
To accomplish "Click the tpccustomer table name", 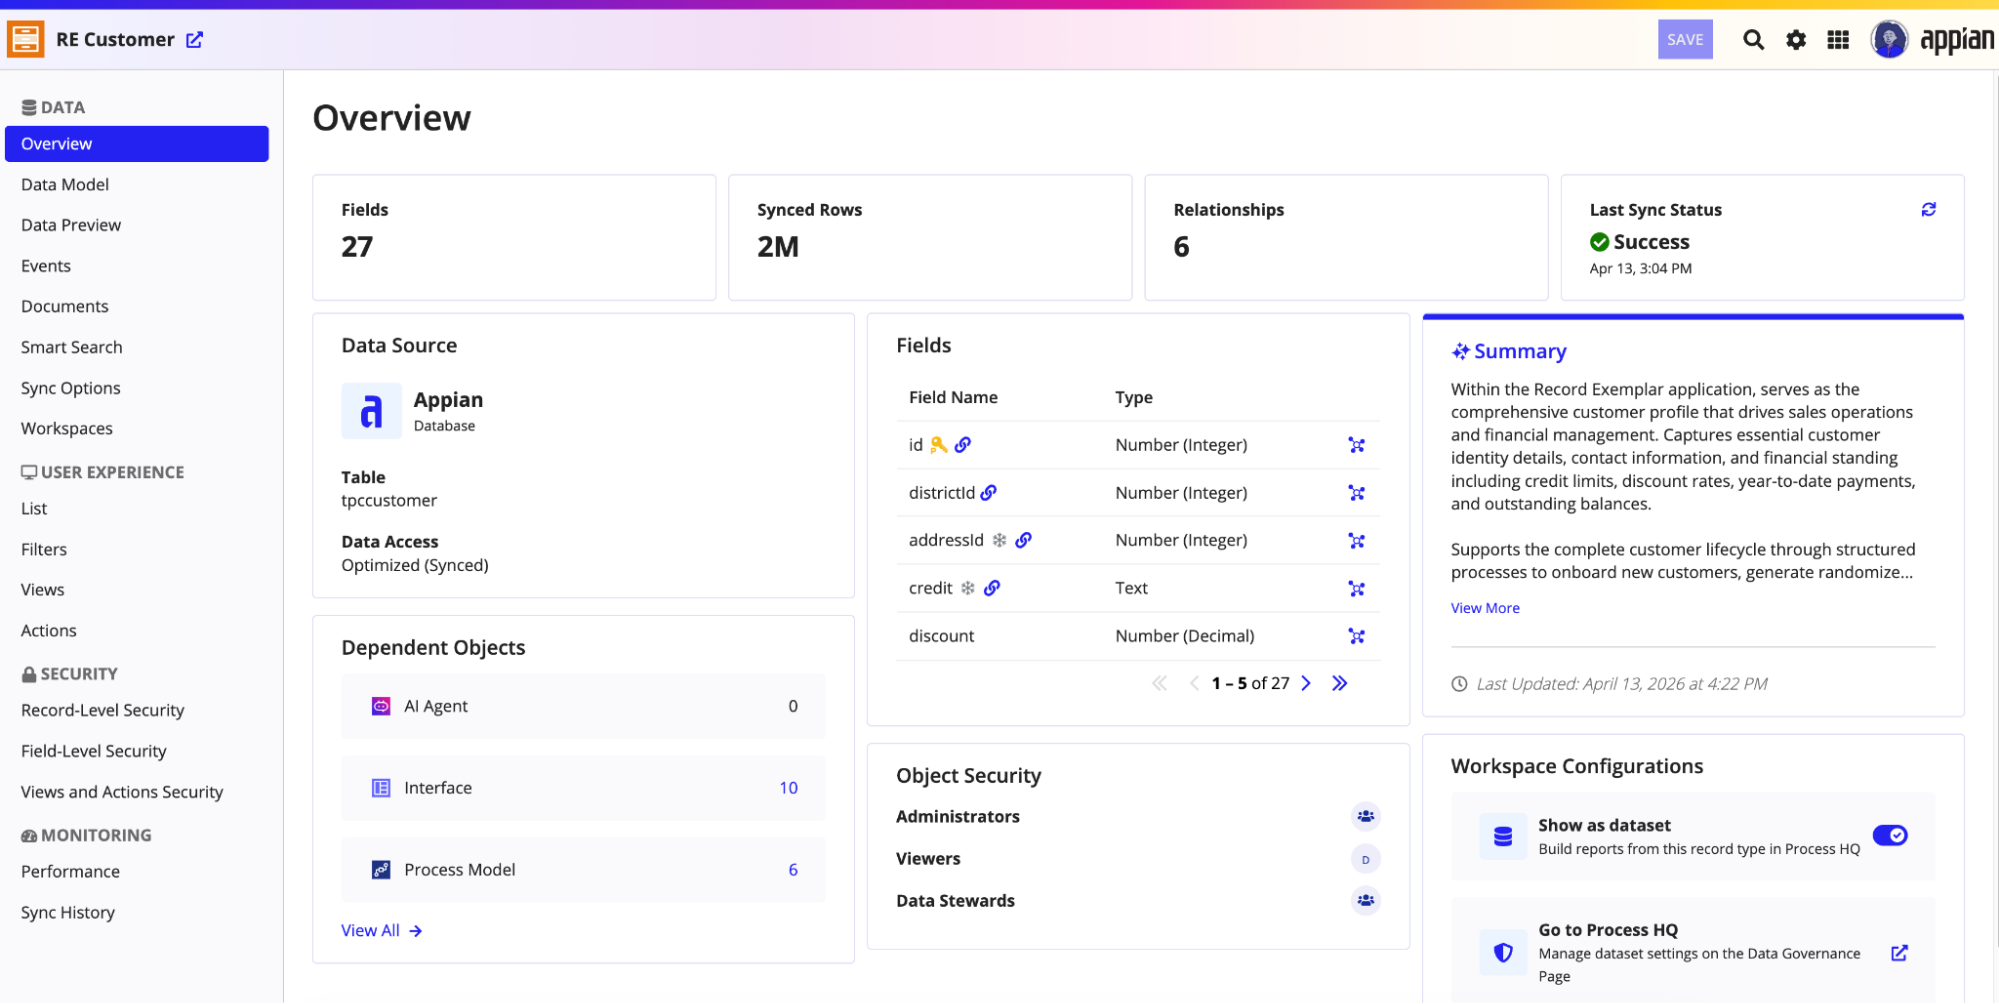I will (389, 500).
